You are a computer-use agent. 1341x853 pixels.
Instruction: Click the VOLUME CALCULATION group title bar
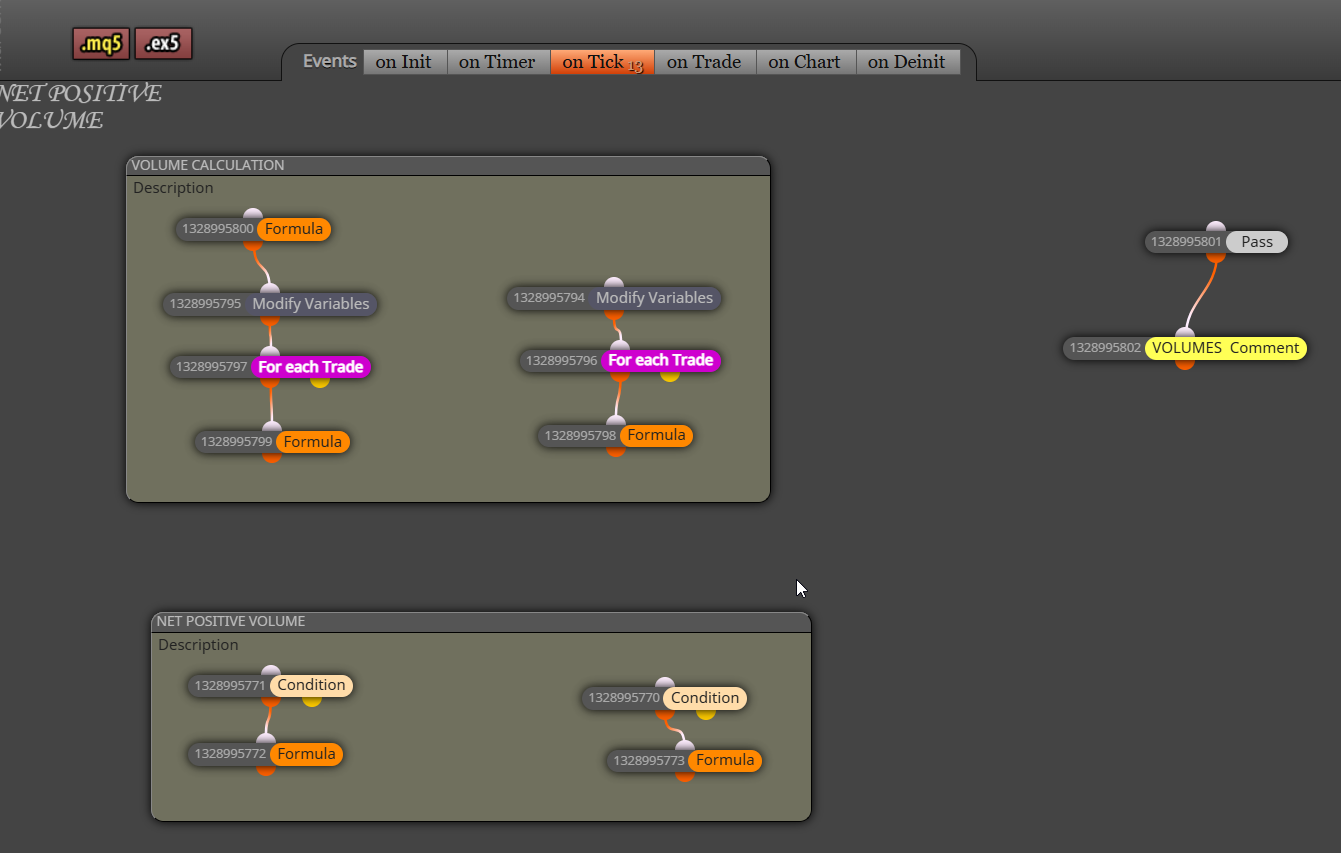click(448, 165)
